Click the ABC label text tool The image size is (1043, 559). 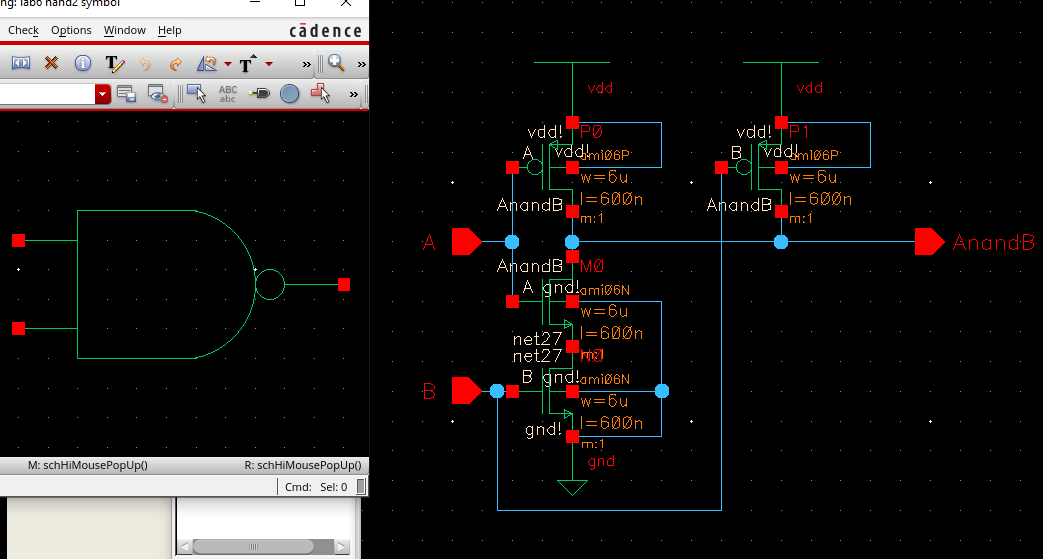point(227,94)
